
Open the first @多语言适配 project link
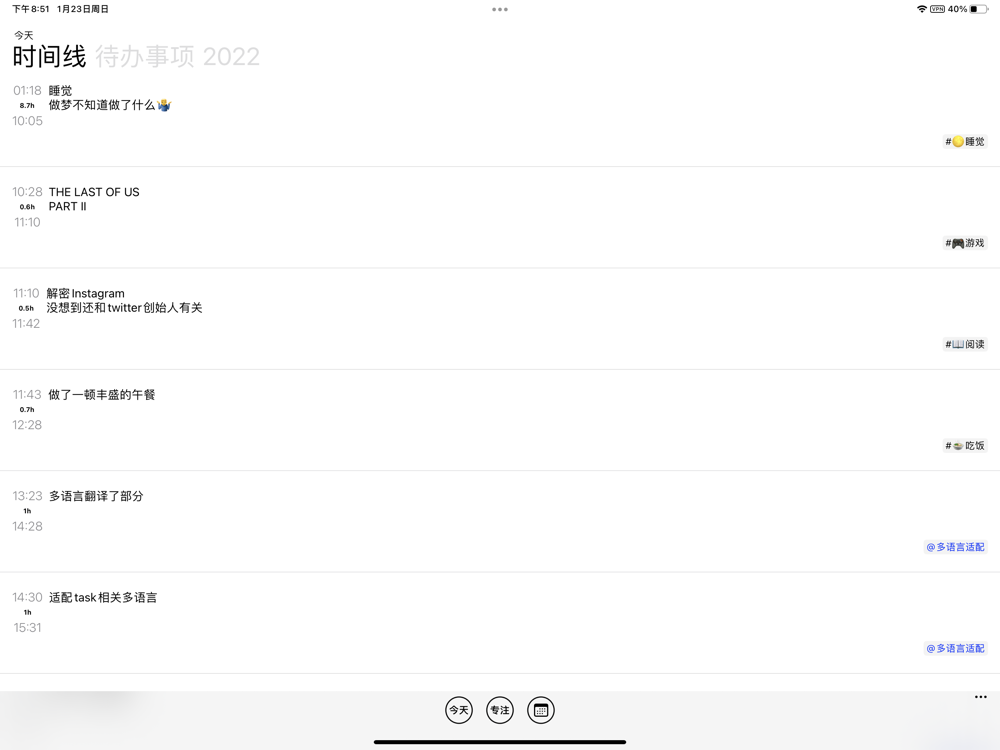955,547
